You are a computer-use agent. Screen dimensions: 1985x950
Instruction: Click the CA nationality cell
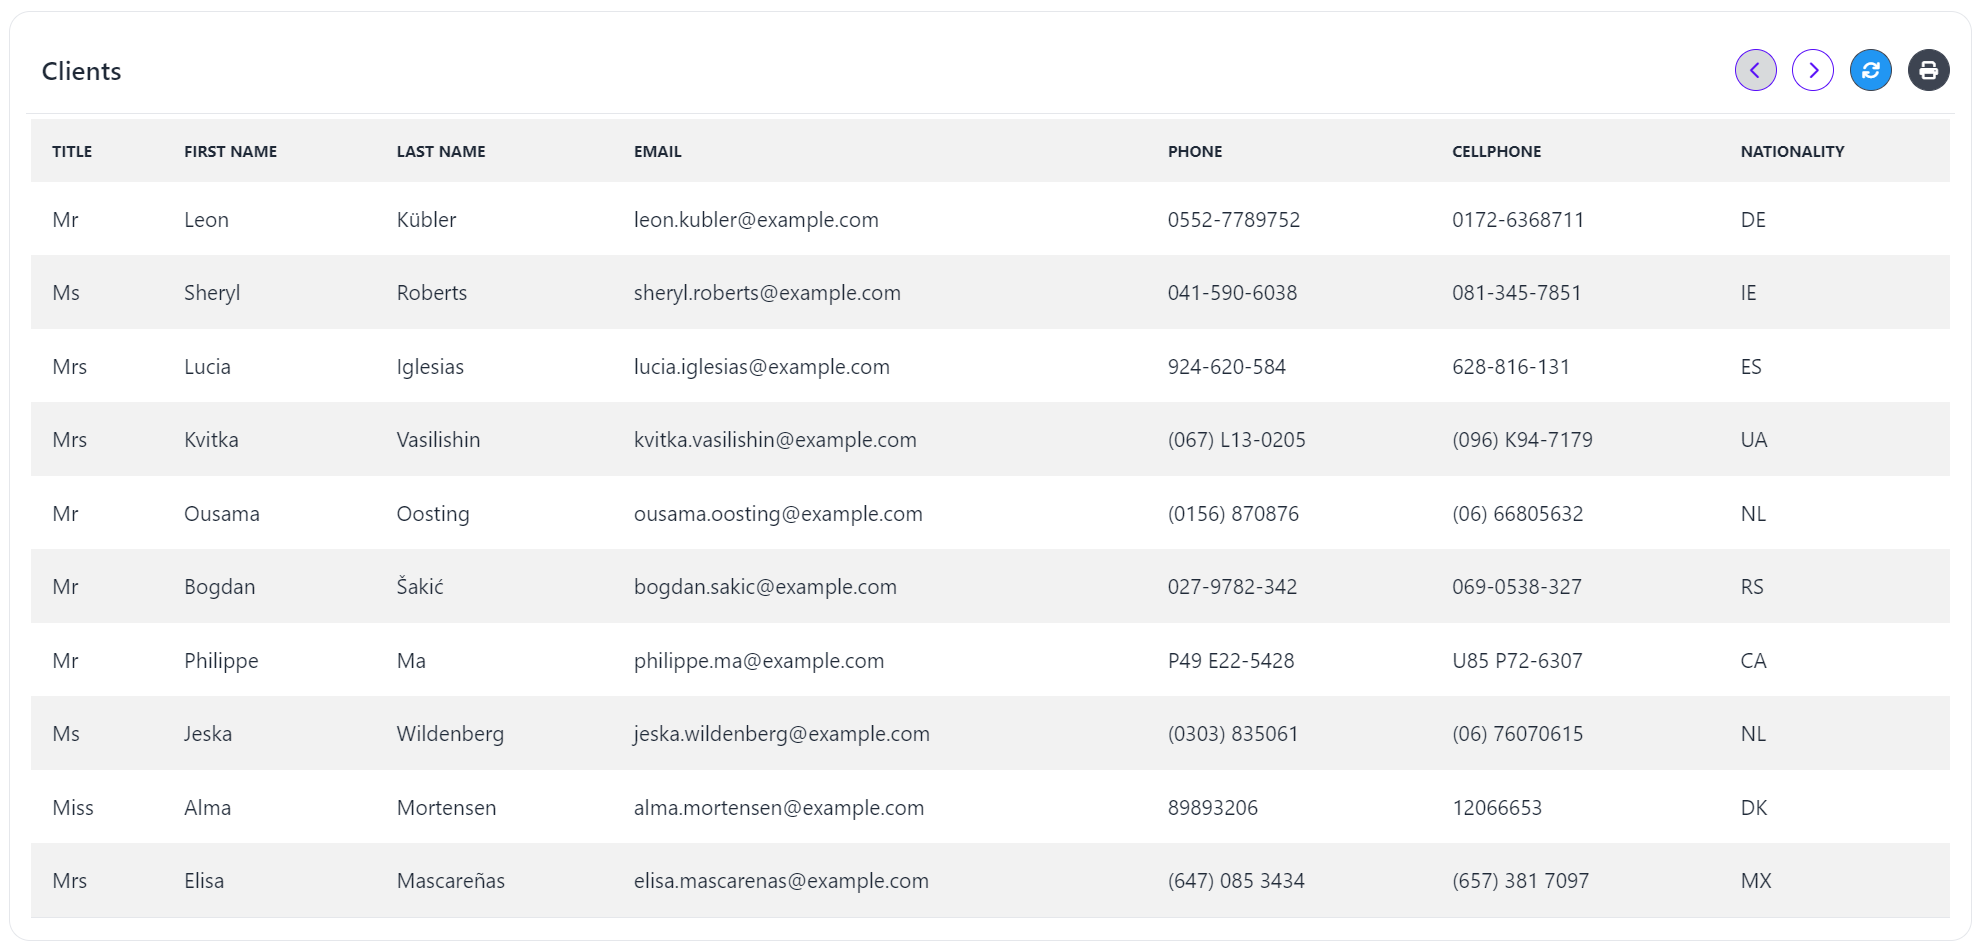pos(1753,661)
